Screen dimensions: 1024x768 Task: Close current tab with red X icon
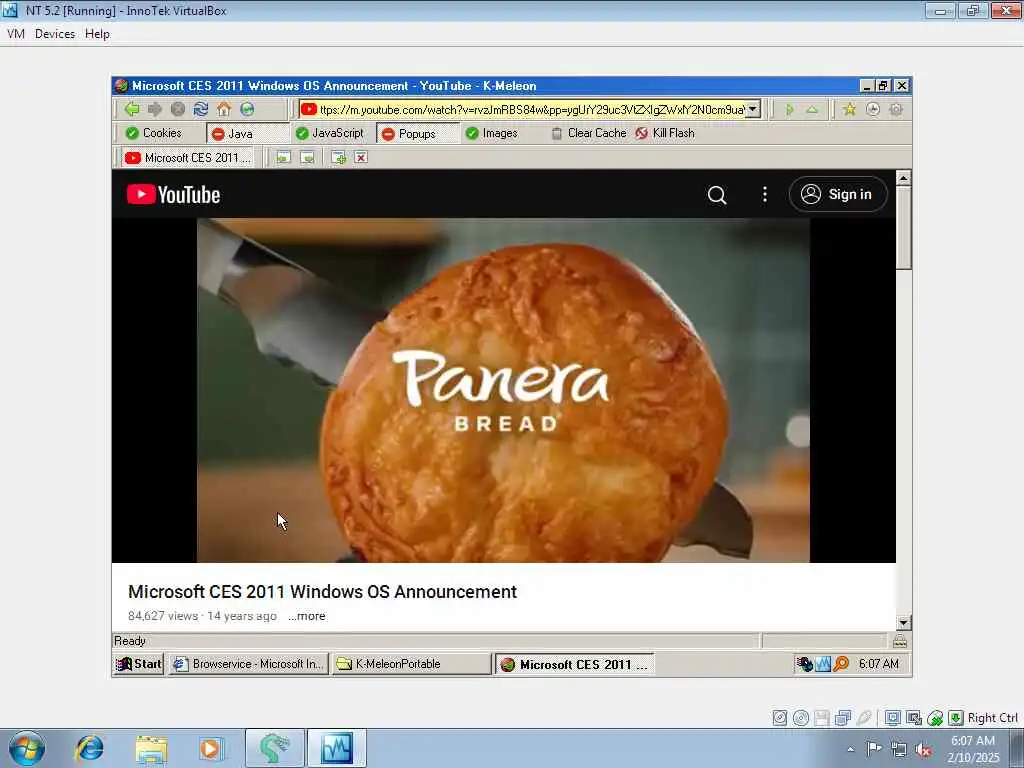point(361,157)
